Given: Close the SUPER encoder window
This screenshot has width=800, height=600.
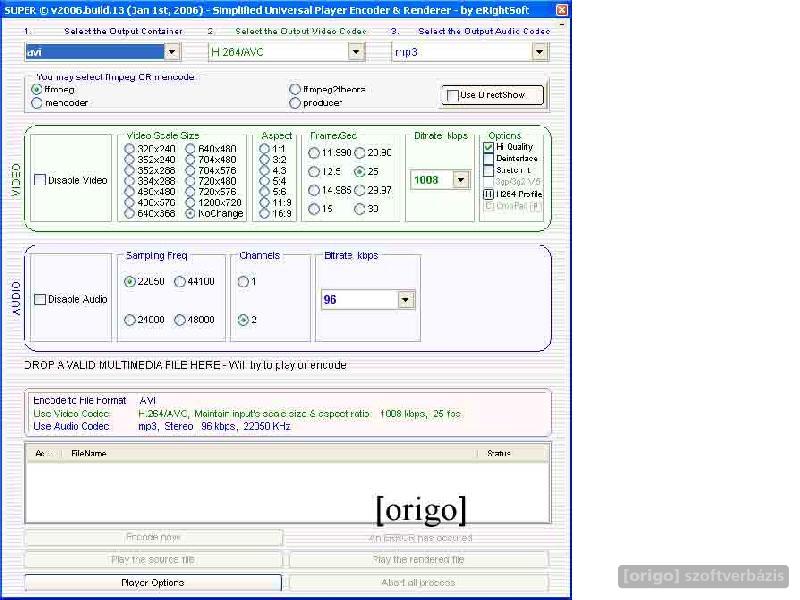Looking at the screenshot, I should pyautogui.click(x=561, y=10).
